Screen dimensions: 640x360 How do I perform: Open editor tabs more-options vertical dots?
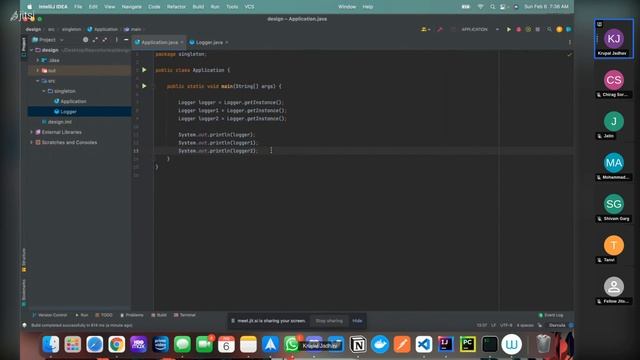click(x=570, y=42)
